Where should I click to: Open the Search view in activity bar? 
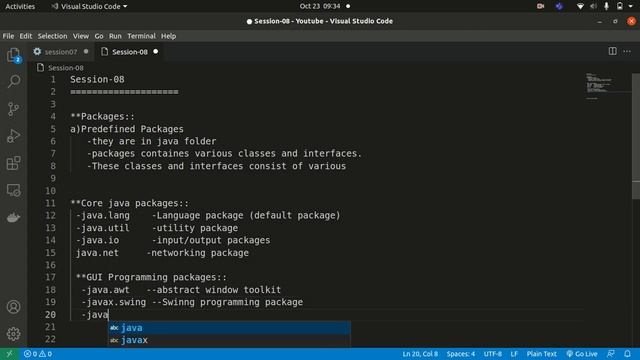13,81
